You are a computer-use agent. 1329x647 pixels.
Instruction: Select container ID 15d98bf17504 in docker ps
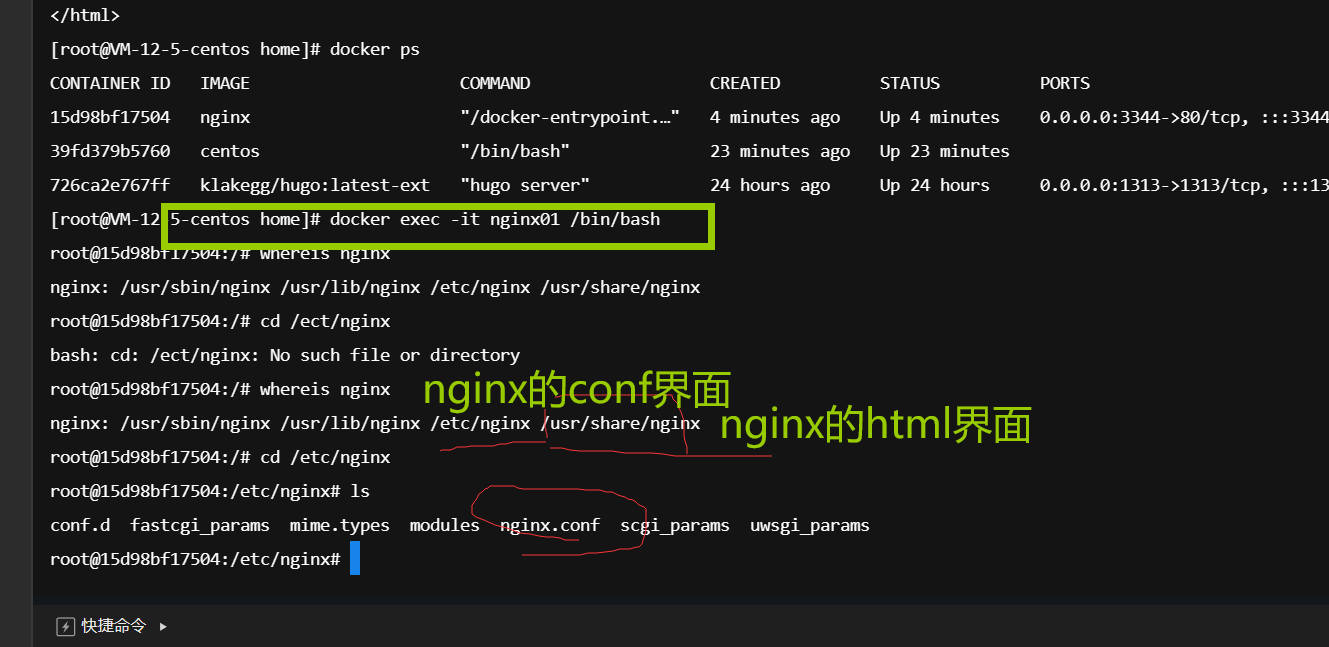(110, 117)
